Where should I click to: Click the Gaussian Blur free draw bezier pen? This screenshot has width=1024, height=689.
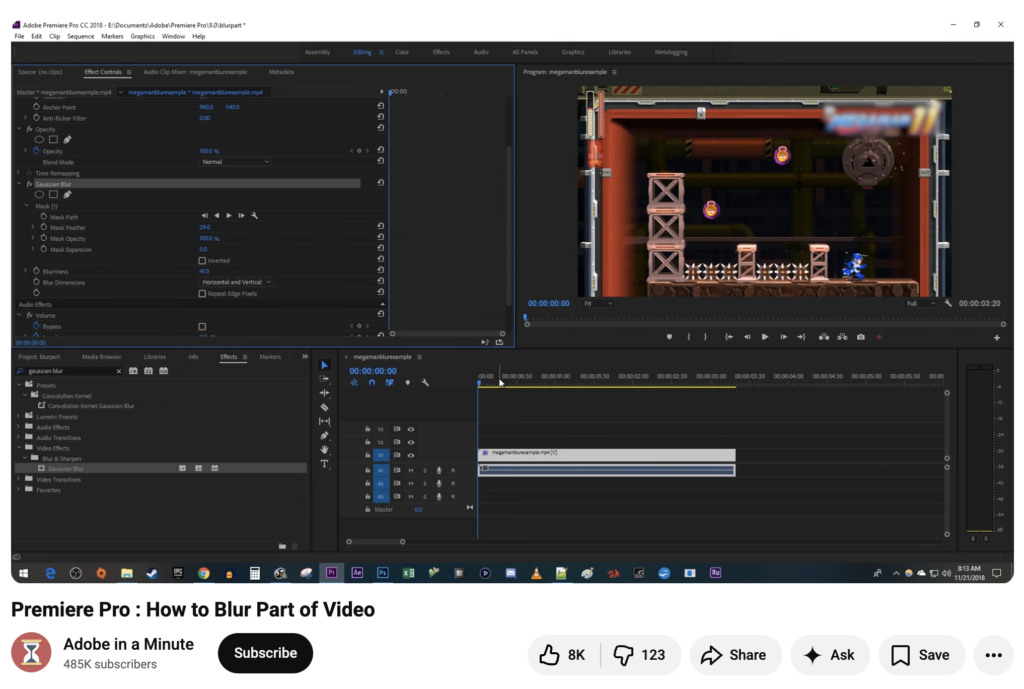pyautogui.click(x=67, y=195)
